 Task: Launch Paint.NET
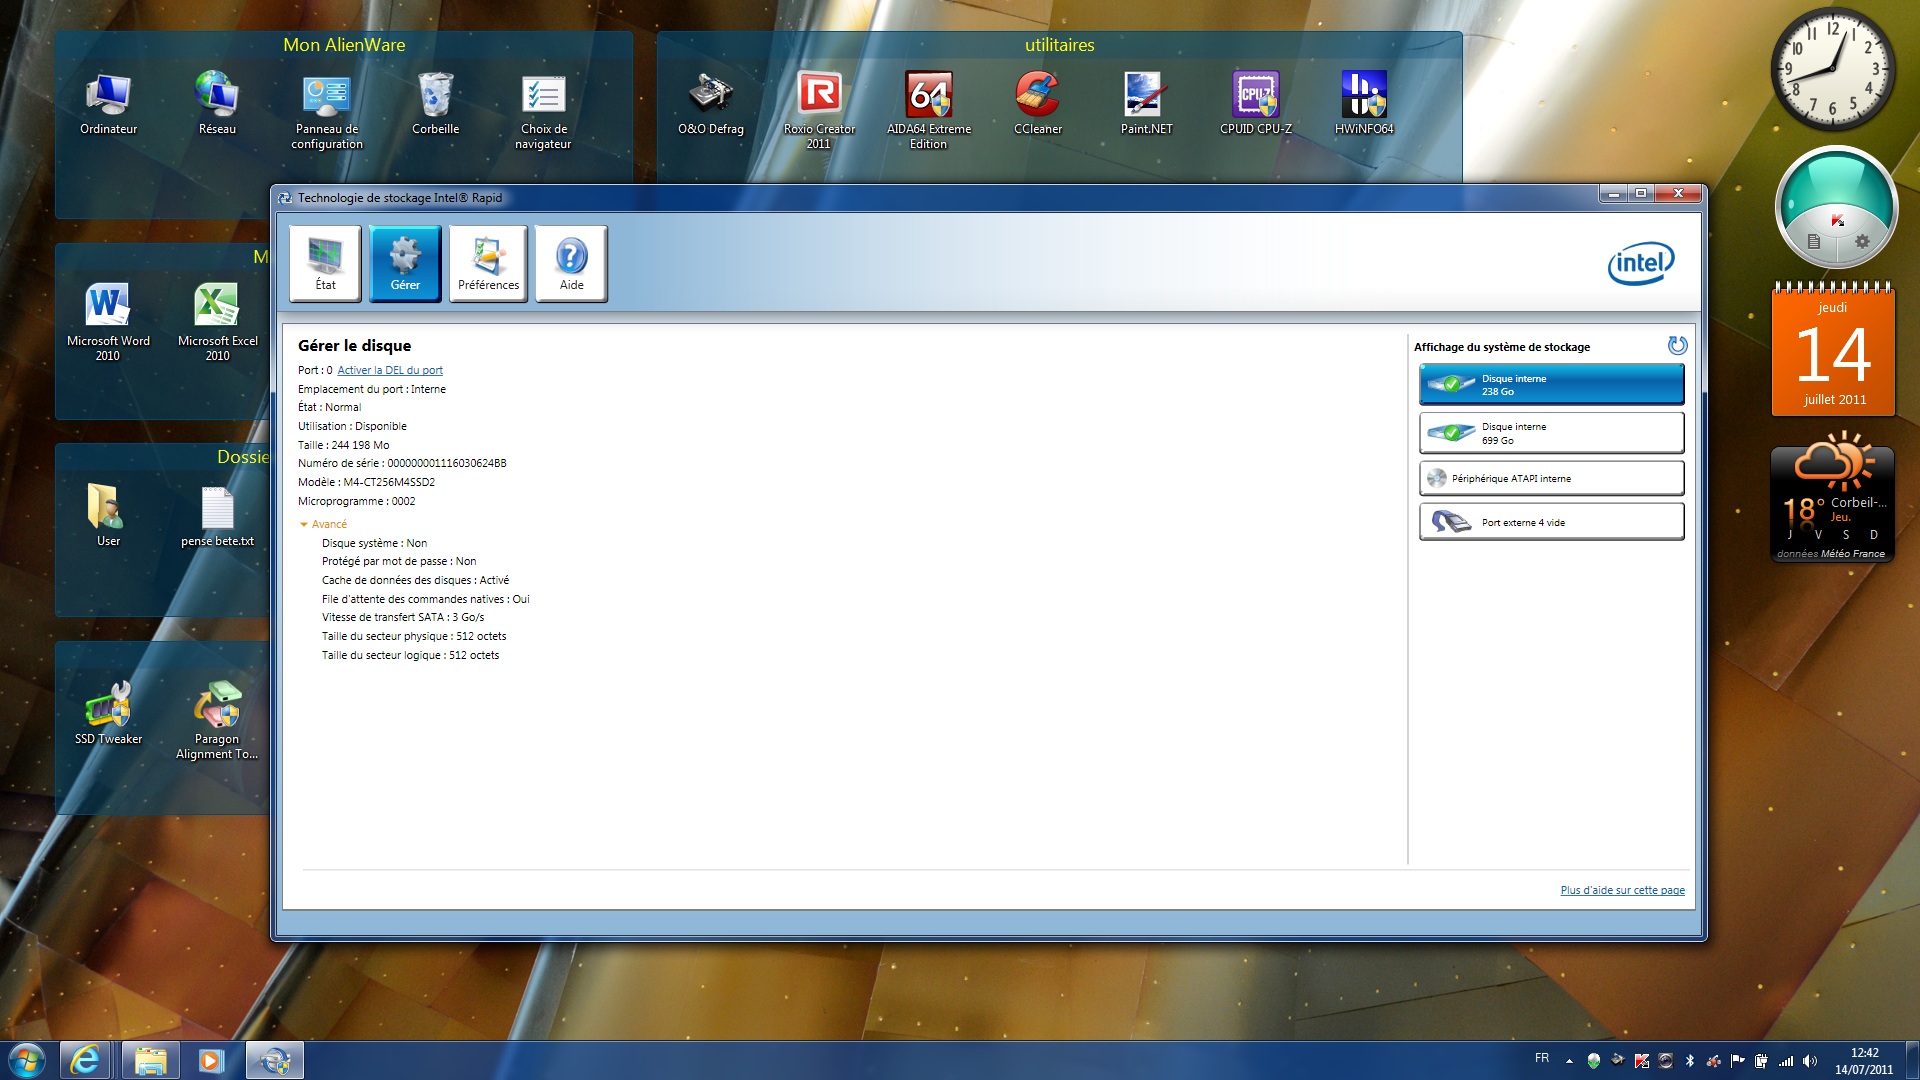point(1146,104)
